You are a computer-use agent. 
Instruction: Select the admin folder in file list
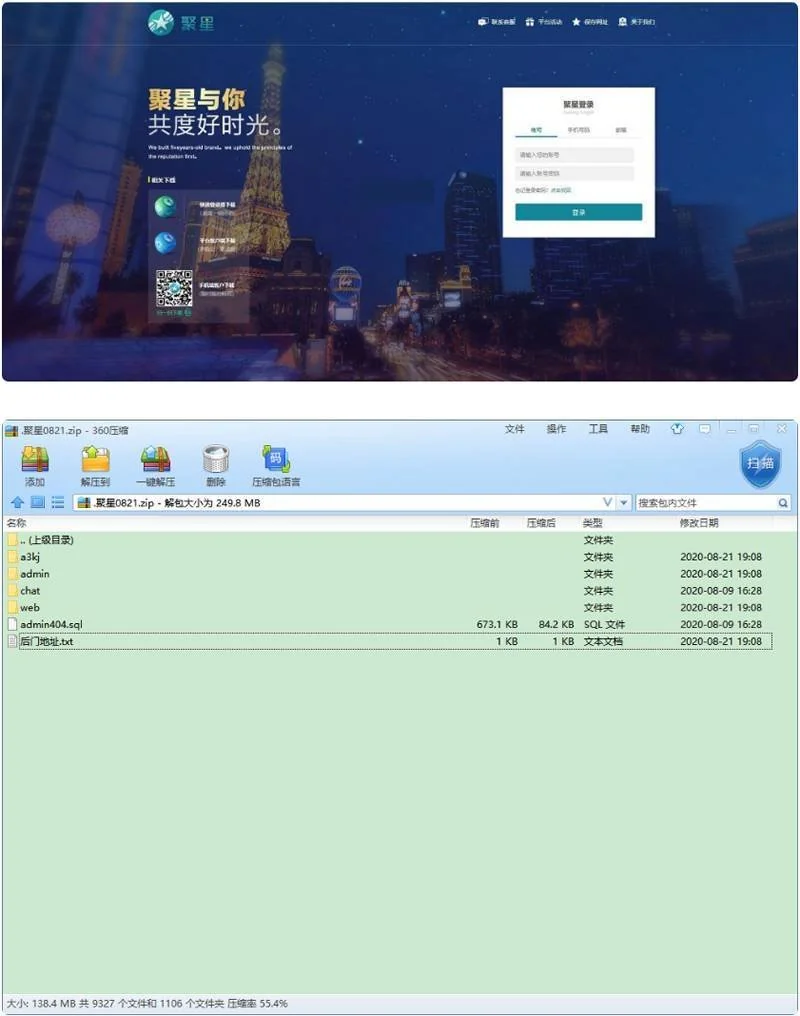[x=34, y=574]
